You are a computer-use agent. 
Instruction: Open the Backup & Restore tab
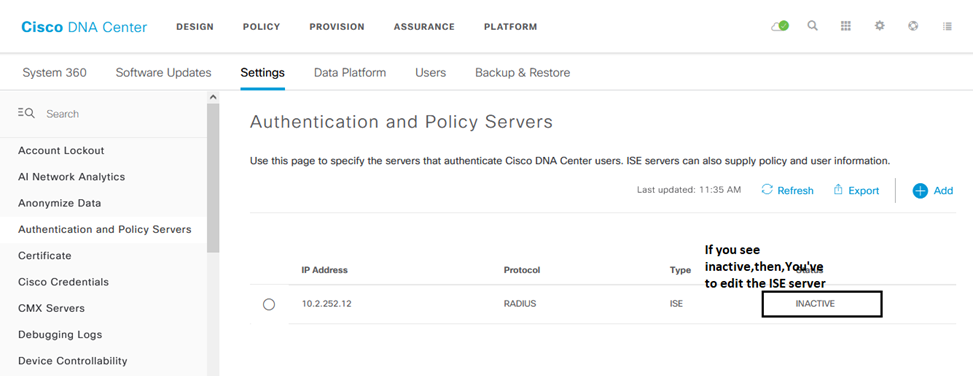522,73
